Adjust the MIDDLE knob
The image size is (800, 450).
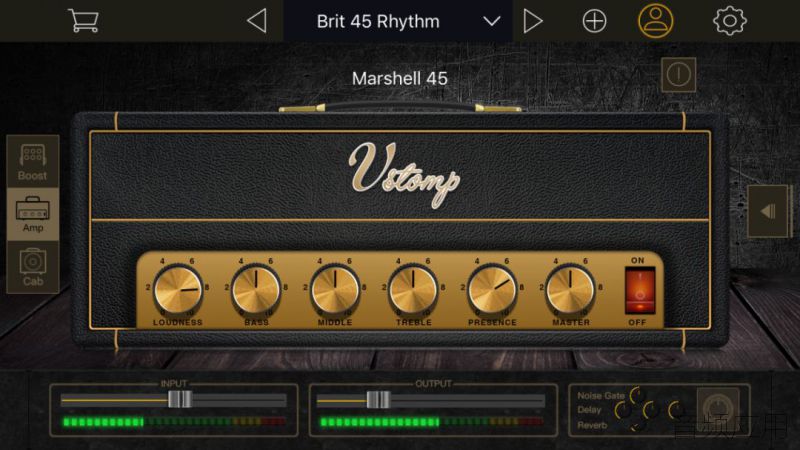[335, 290]
